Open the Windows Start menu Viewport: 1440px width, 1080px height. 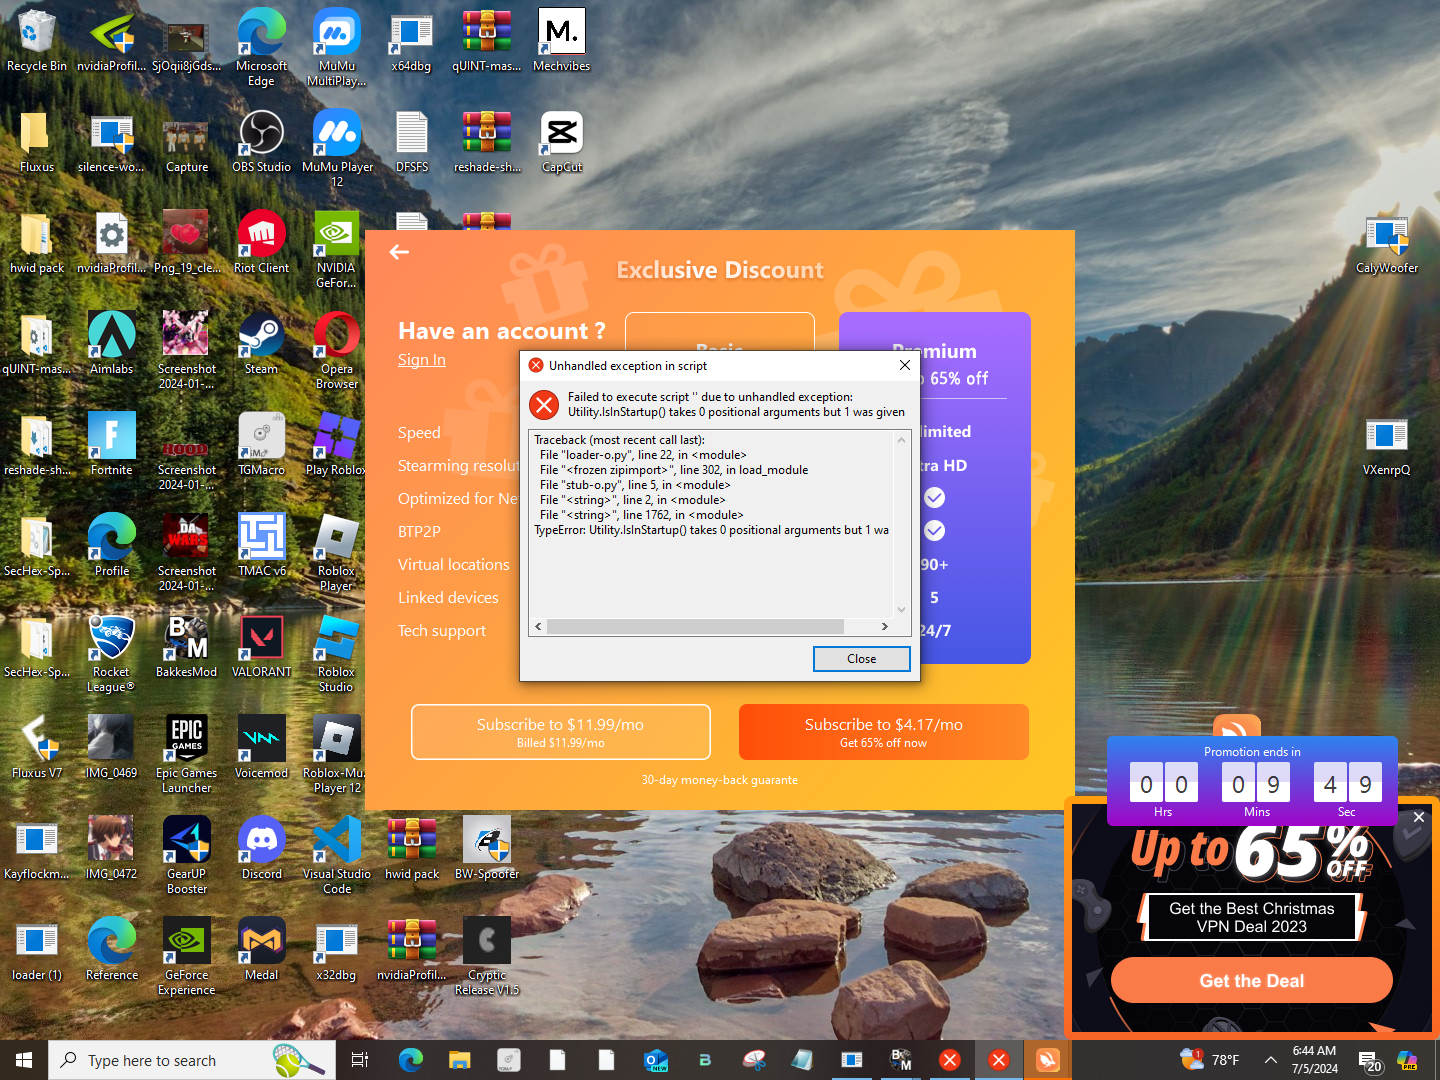[24, 1060]
